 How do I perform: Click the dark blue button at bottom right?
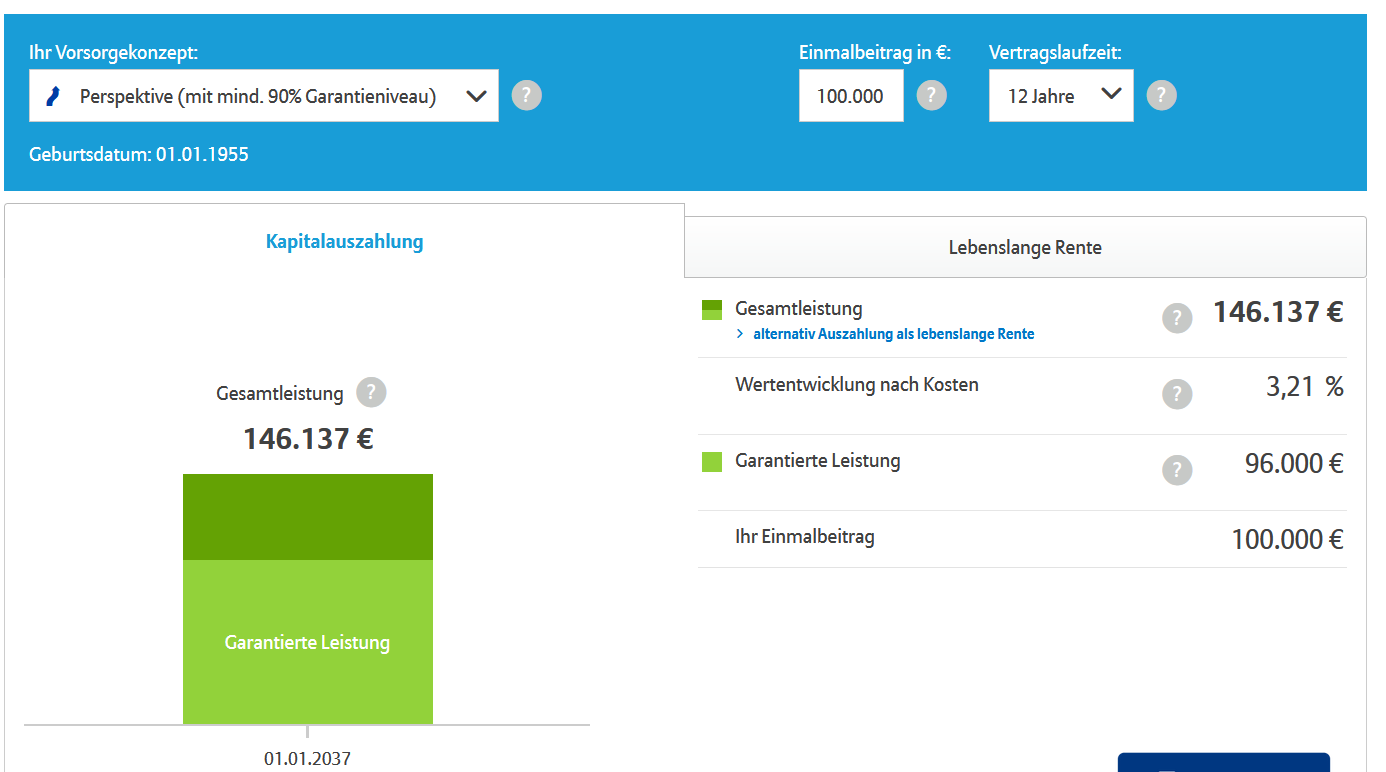pyautogui.click(x=1223, y=762)
